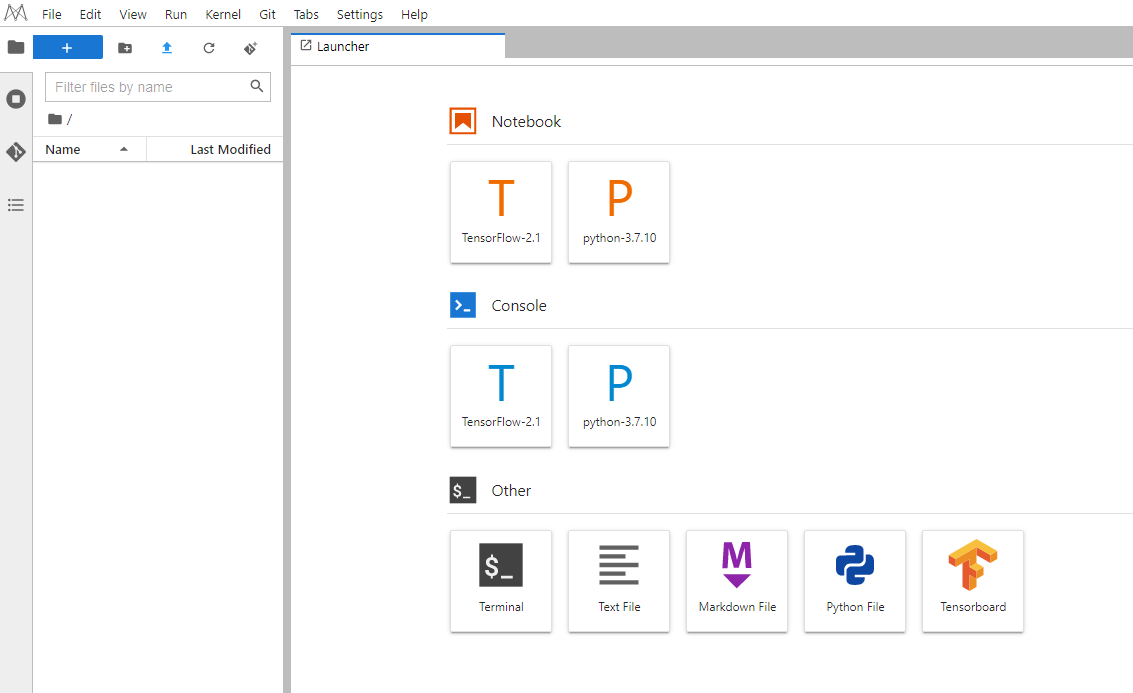This screenshot has width=1133, height=693.
Task: Open the Kernel menu
Action: point(223,14)
